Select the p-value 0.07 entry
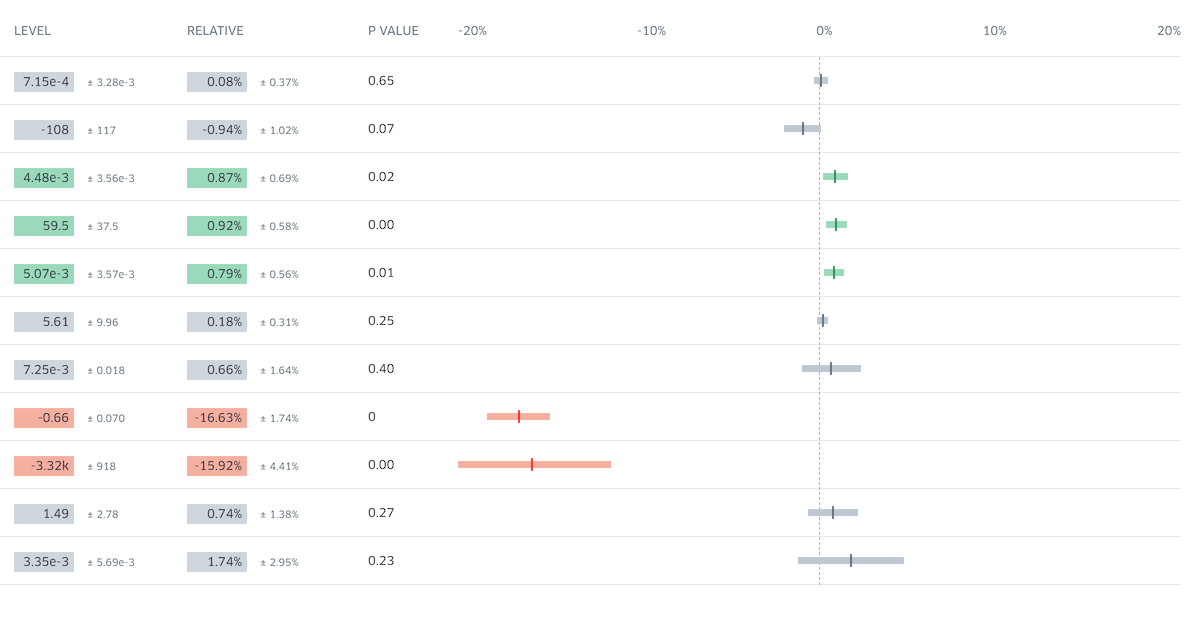Viewport: 1204px width, 618px height. (x=381, y=129)
